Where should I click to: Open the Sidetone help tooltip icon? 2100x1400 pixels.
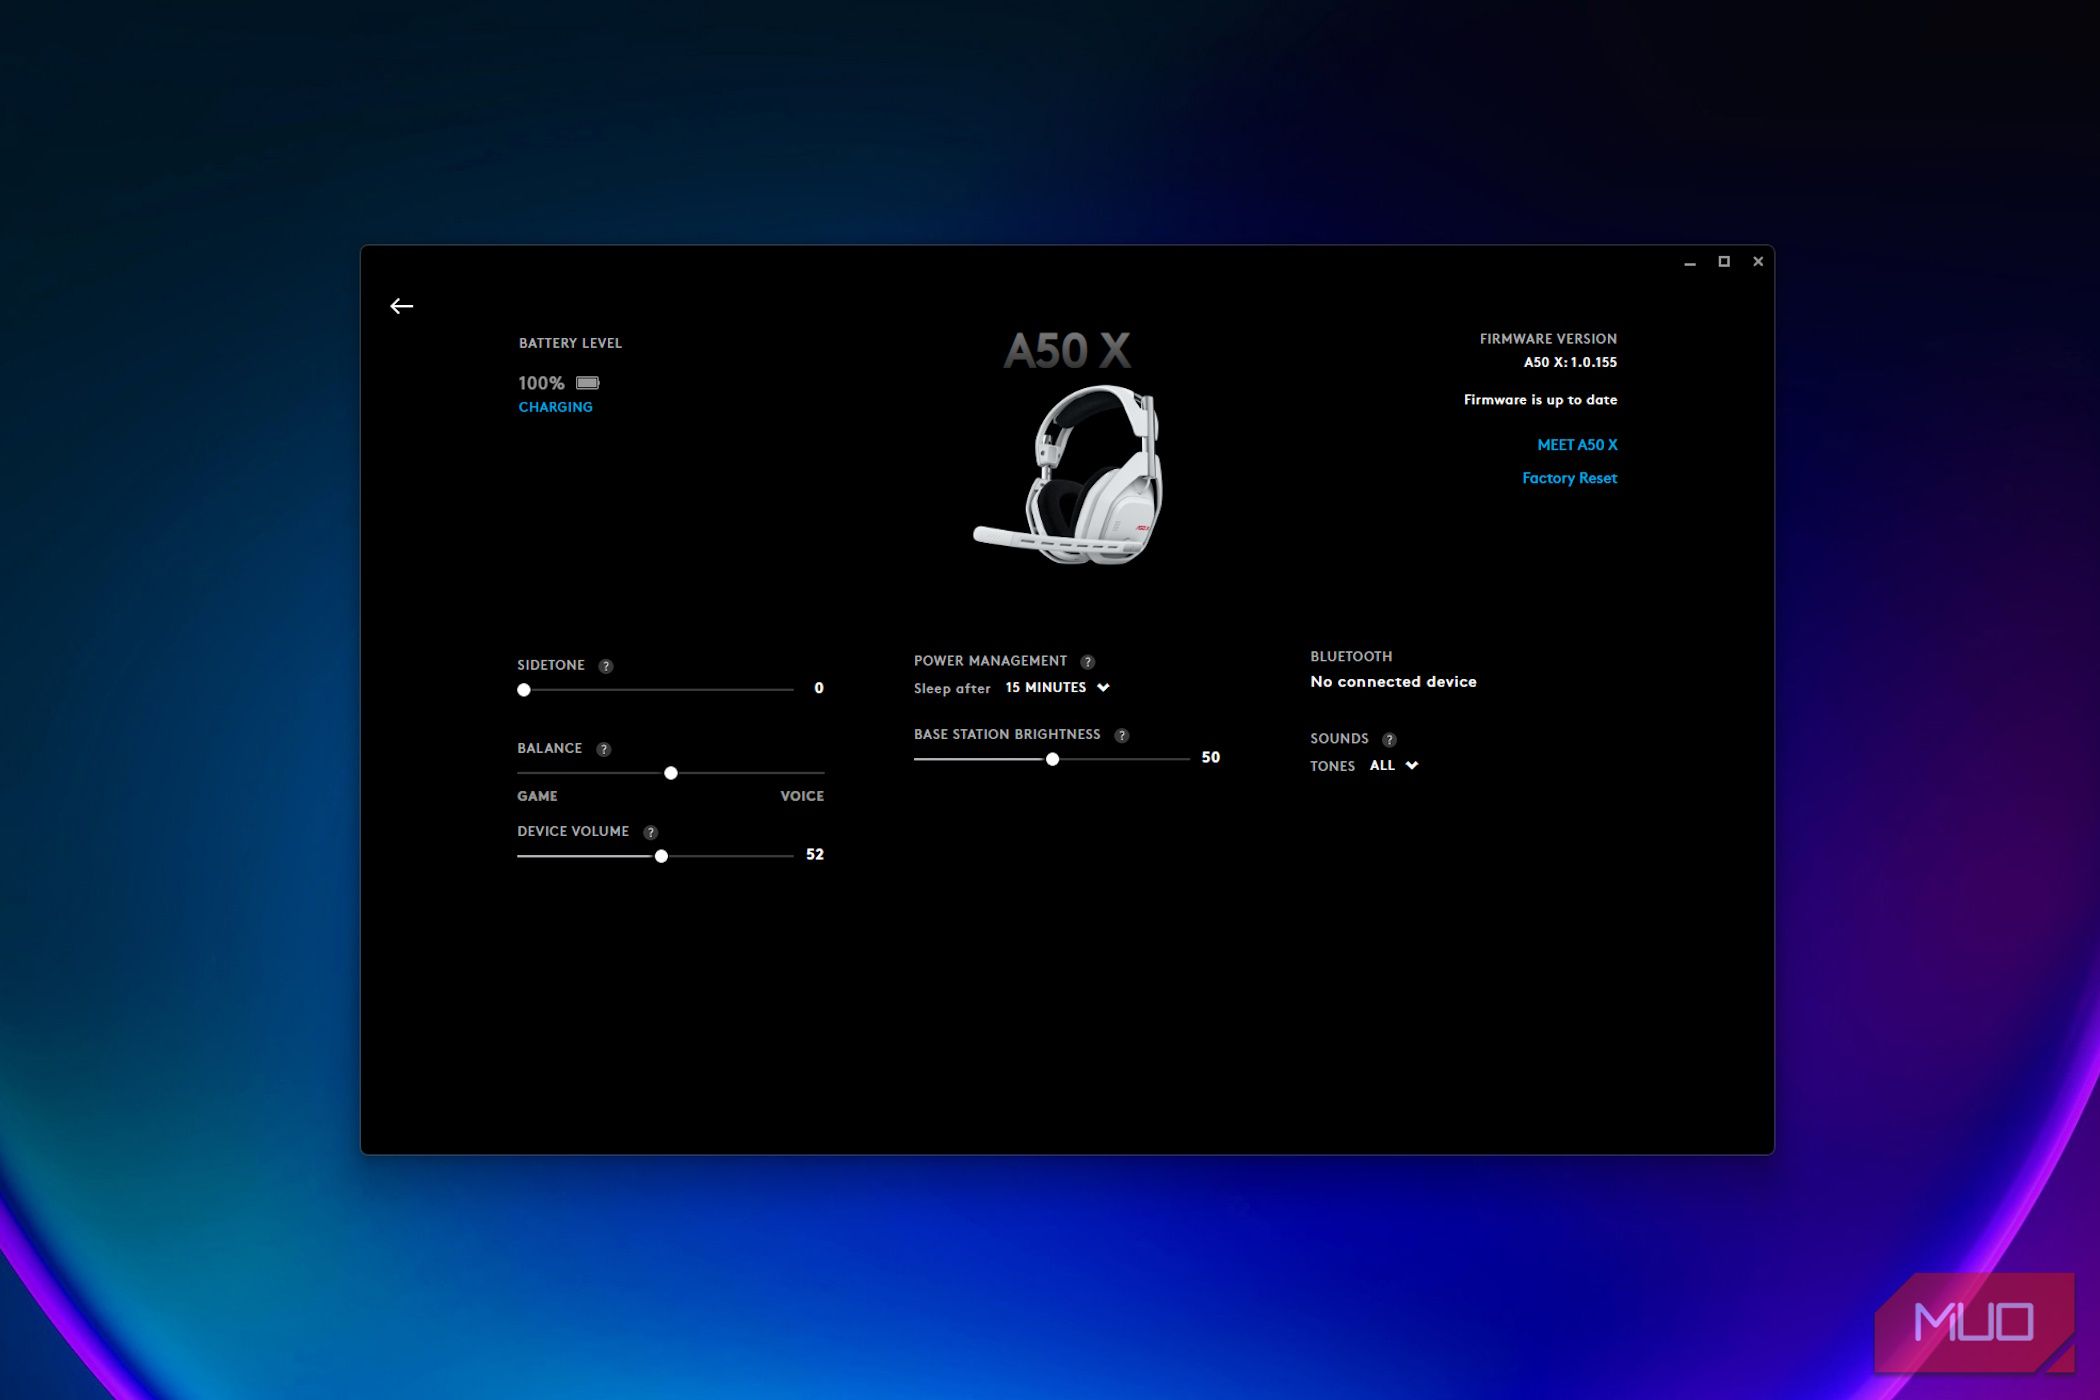point(604,664)
